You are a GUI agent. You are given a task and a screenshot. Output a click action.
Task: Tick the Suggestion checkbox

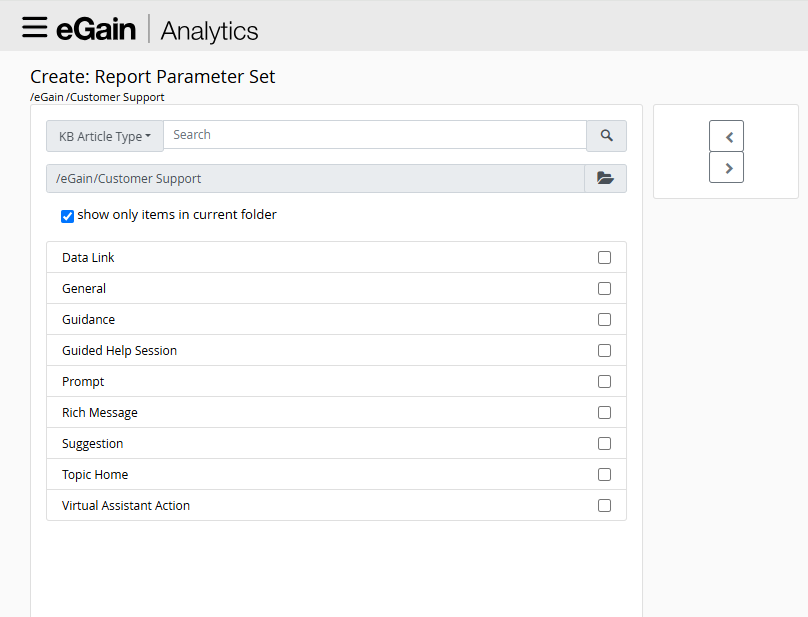604,443
